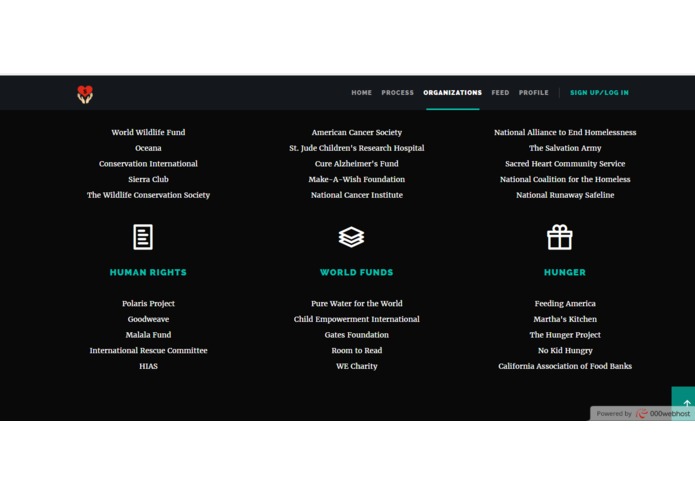Open the Feed nav item
695x494 pixels.
click(x=500, y=93)
